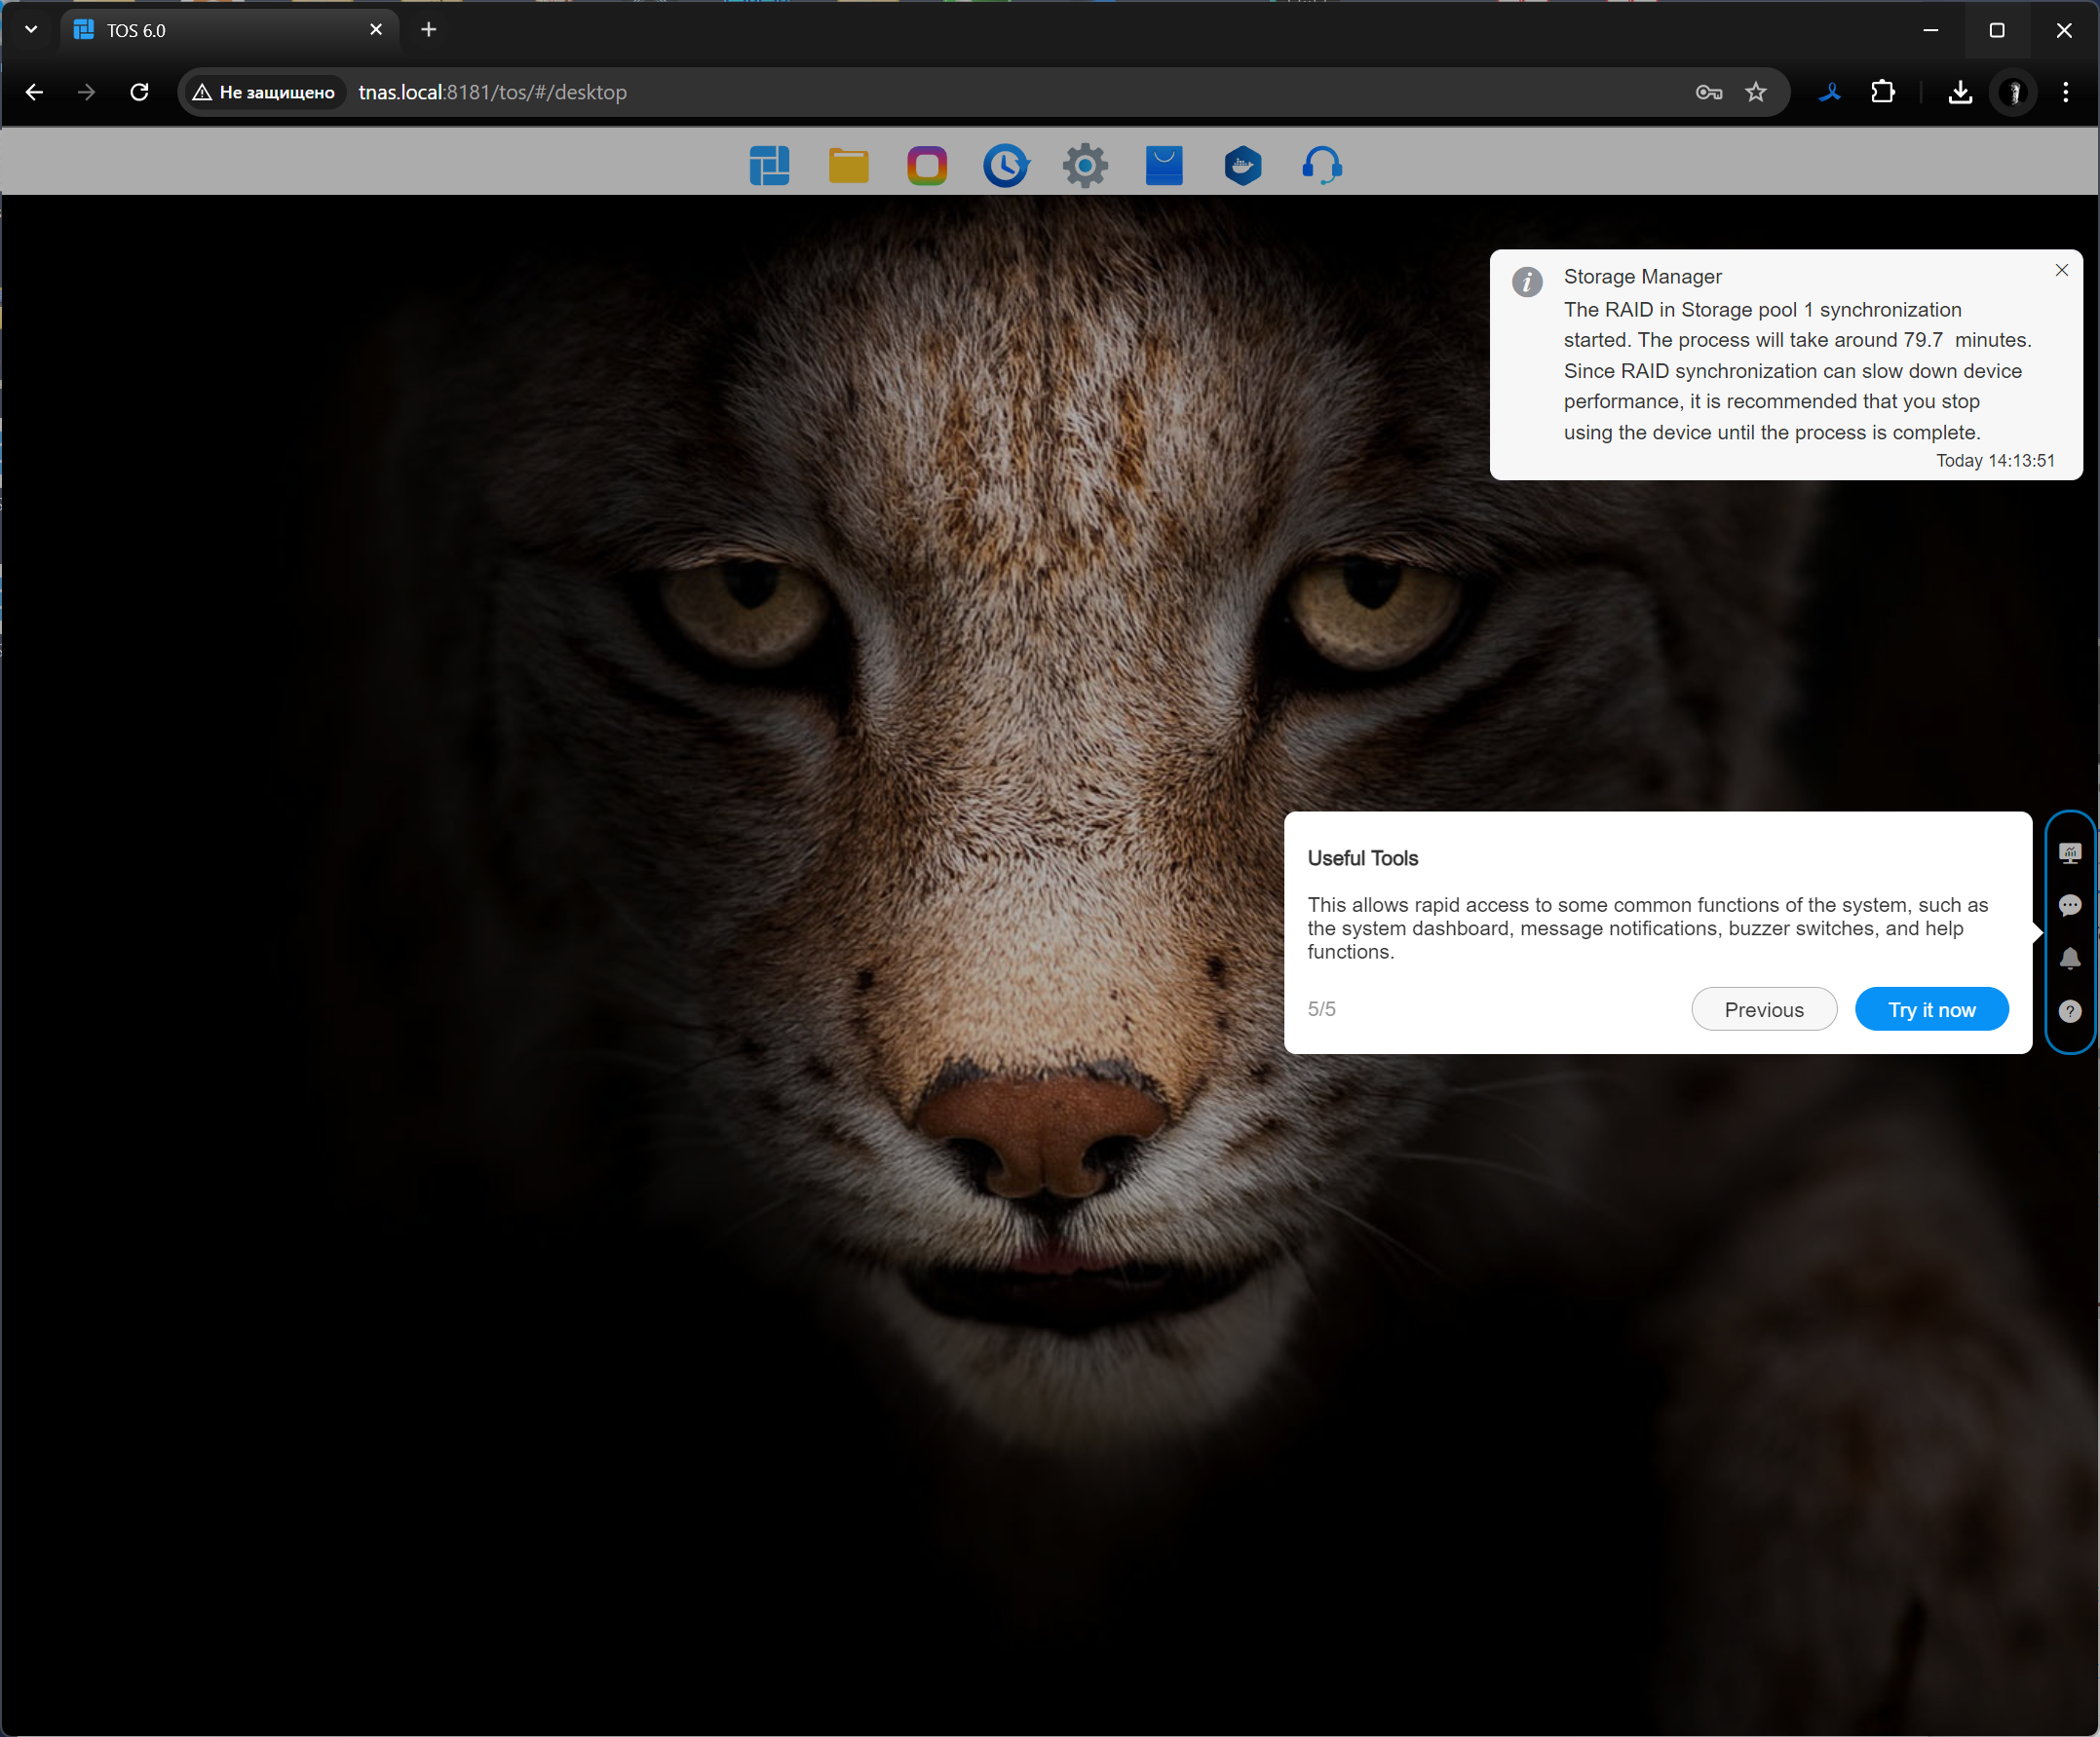
Task: Launch the Docker Manager icon
Action: coord(1243,166)
